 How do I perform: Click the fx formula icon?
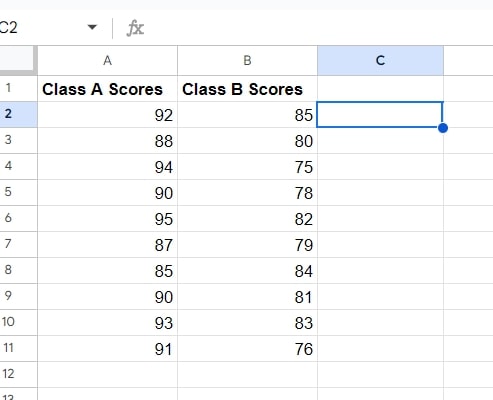(x=135, y=28)
